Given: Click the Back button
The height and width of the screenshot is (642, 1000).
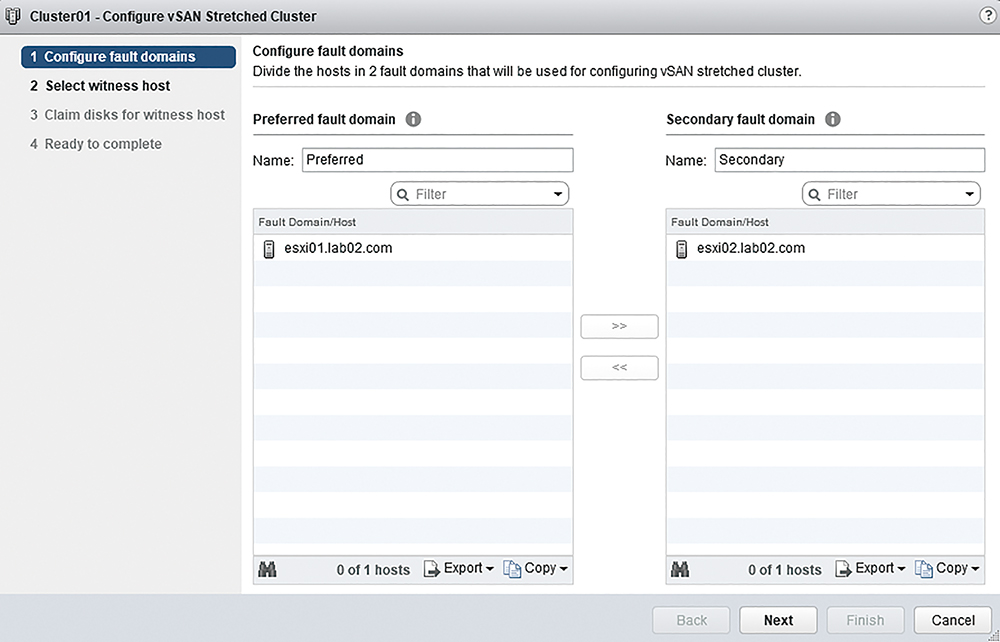Looking at the screenshot, I should (x=691, y=620).
